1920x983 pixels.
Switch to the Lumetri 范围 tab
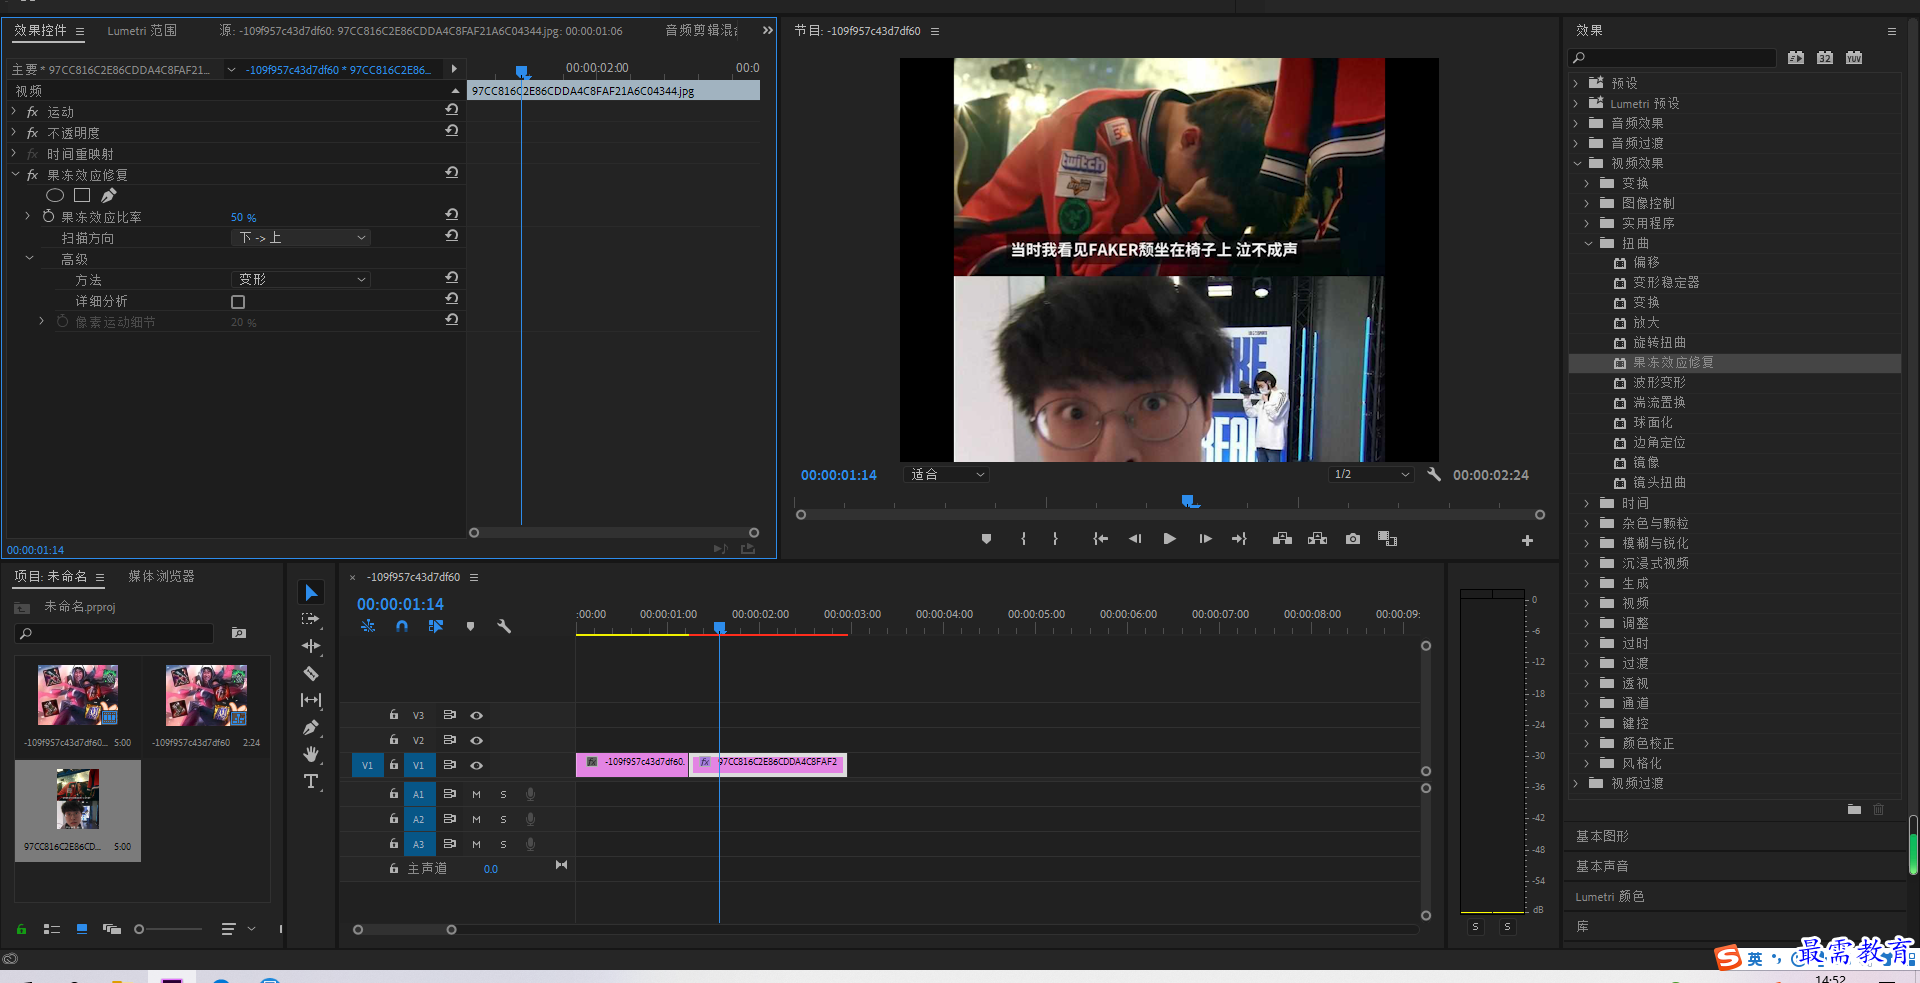(142, 31)
